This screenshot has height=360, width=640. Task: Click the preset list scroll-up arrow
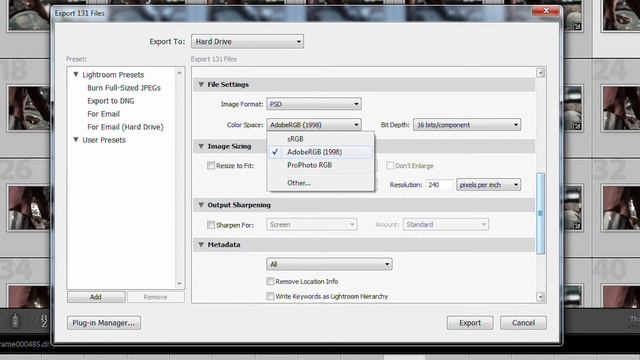(x=179, y=73)
